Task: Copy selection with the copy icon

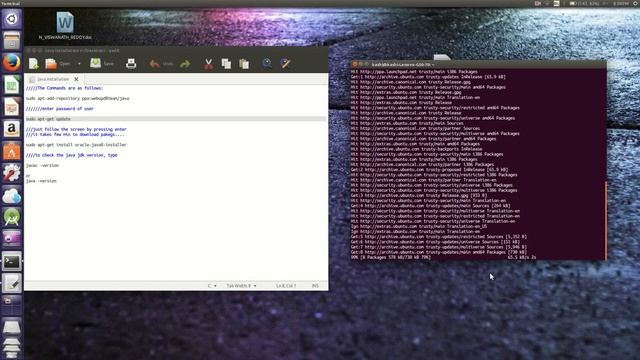Action: click(226, 64)
